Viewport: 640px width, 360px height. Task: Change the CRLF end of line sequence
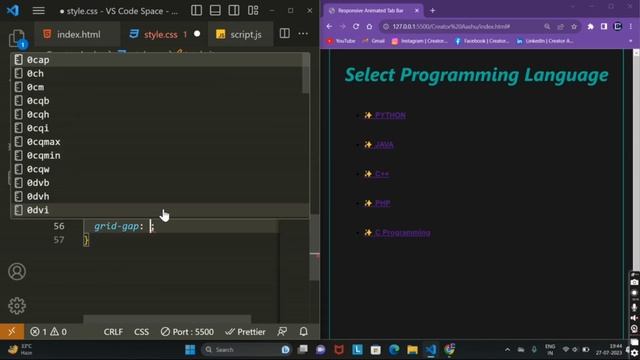tap(113, 332)
